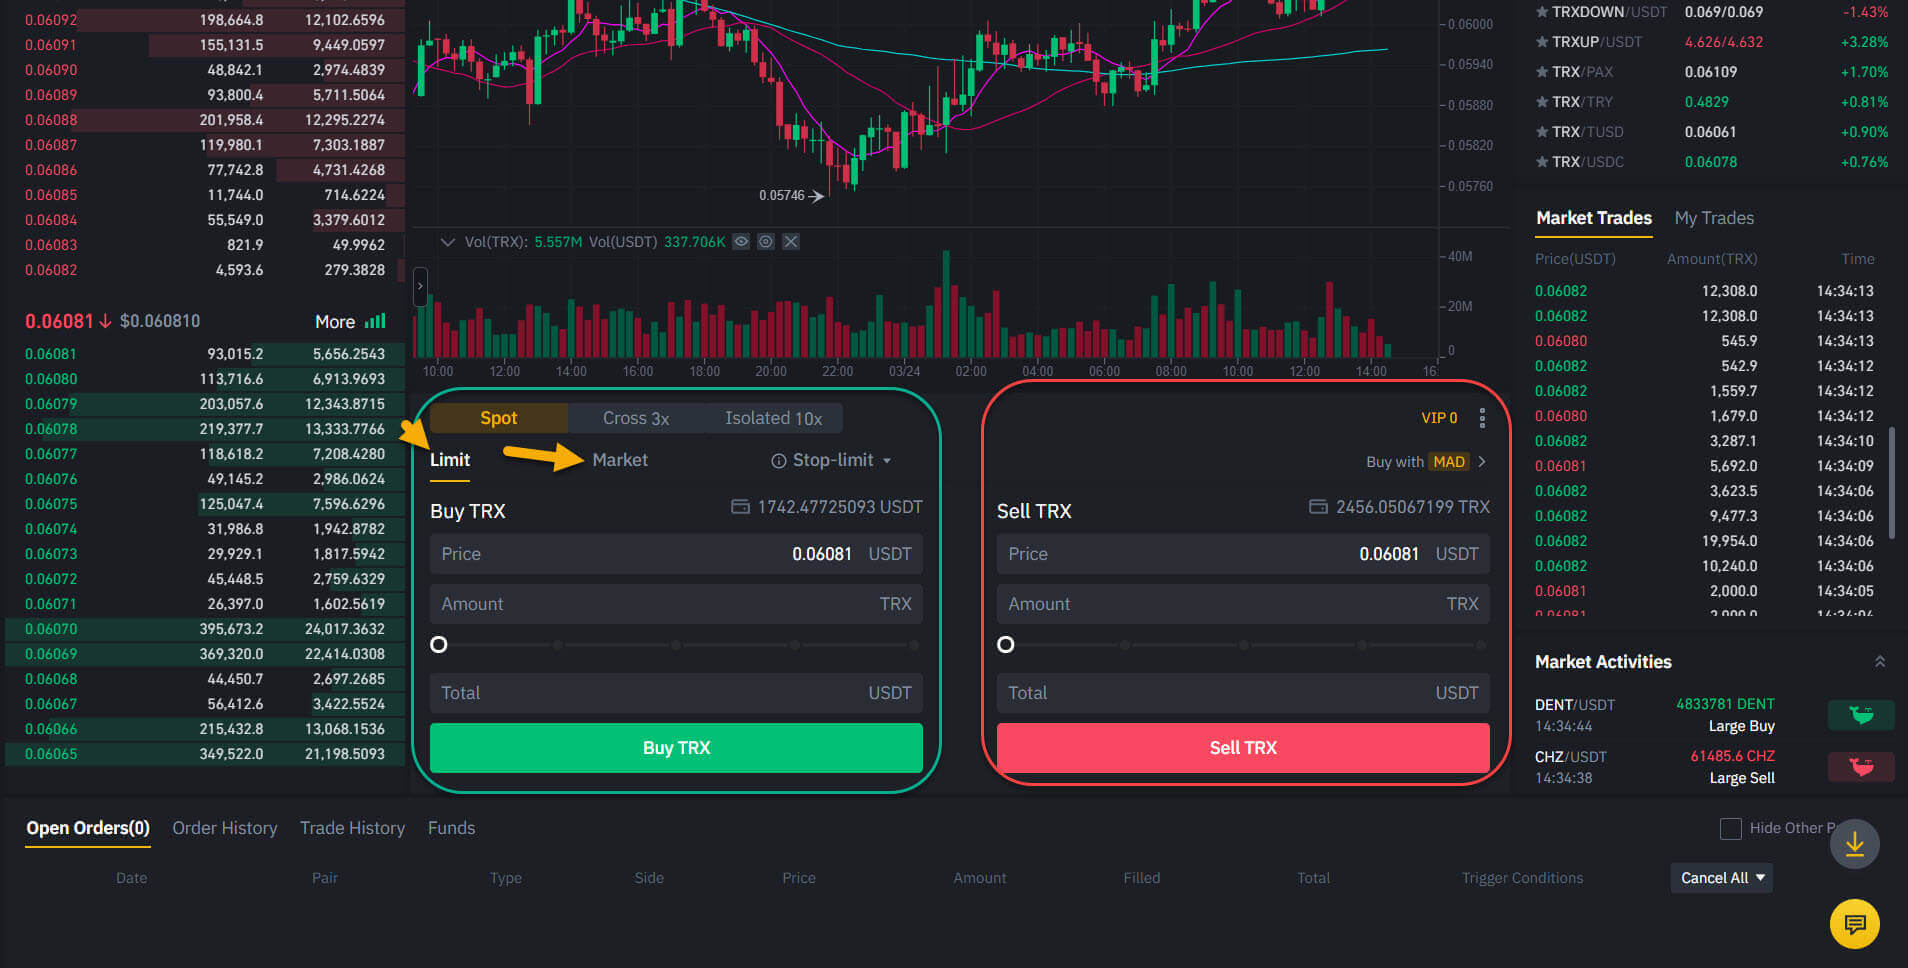Switch to My Trades tab
The width and height of the screenshot is (1908, 968).
point(1714,218)
